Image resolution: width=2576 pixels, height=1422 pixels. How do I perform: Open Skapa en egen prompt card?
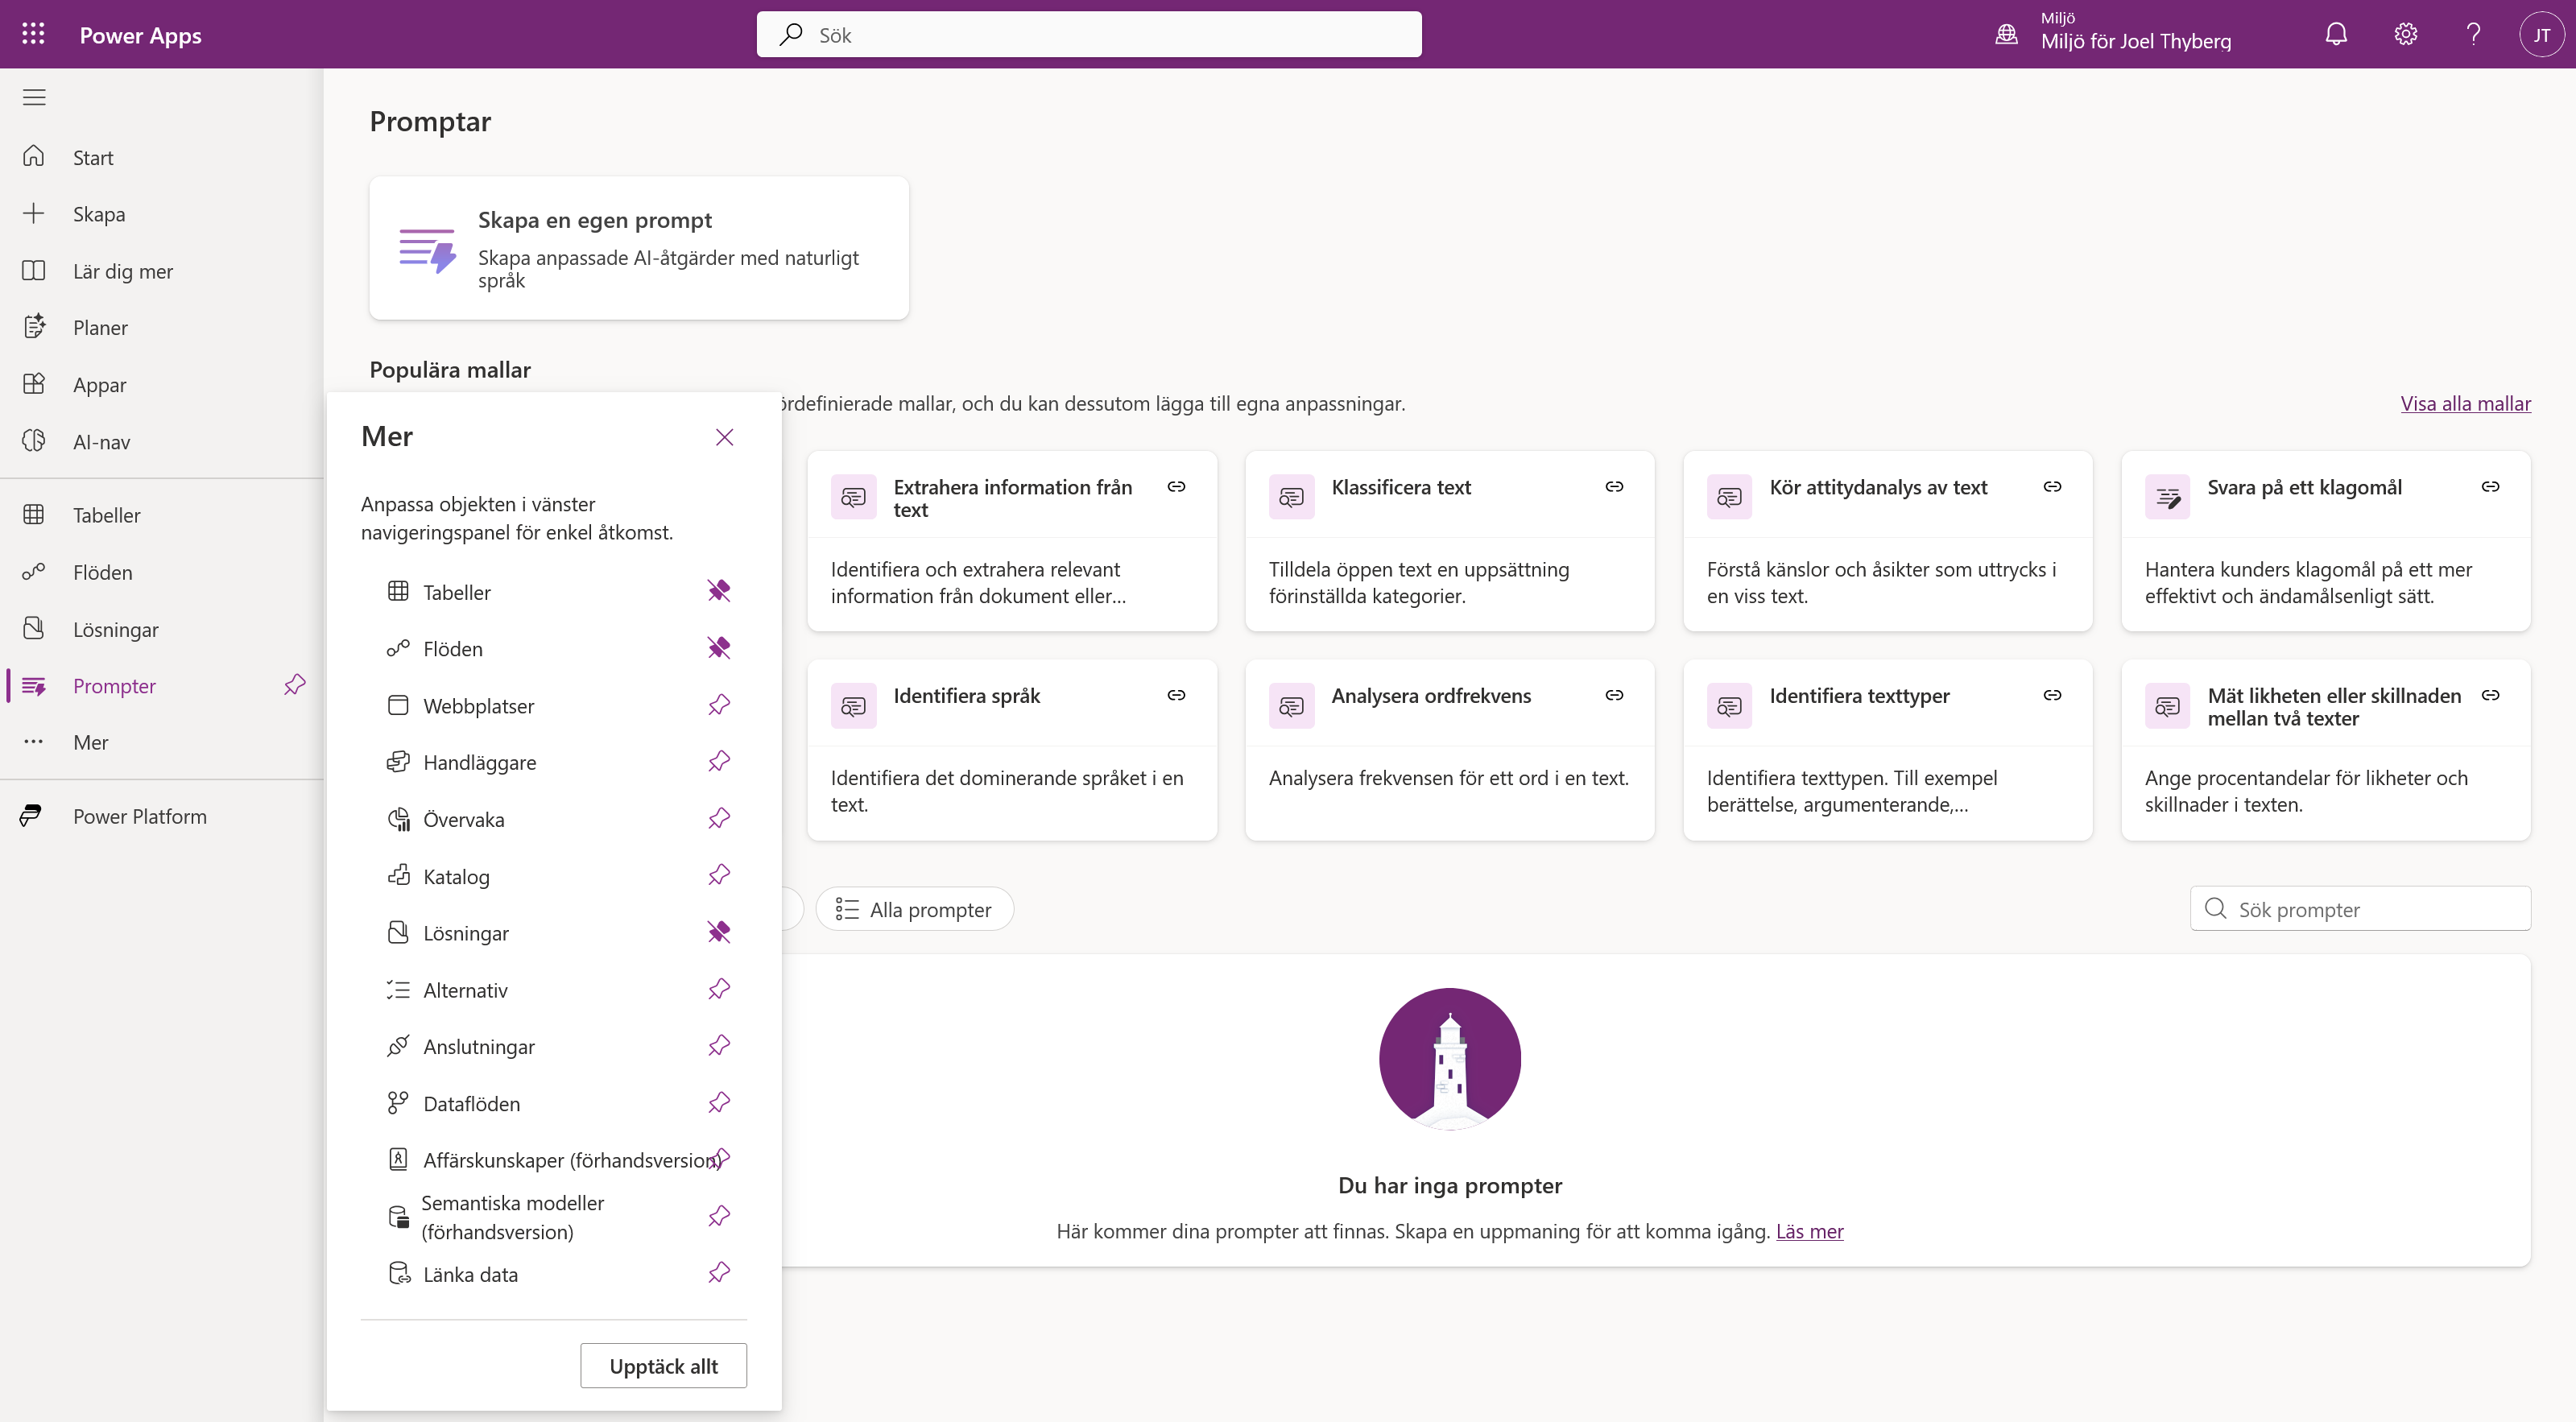[x=639, y=248]
